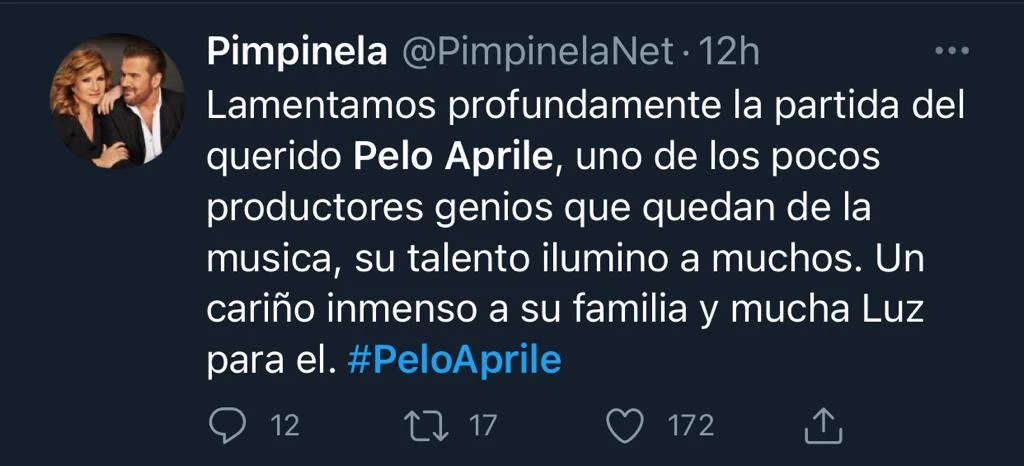
Task: Click the retweet arrows icon
Action: [431, 426]
